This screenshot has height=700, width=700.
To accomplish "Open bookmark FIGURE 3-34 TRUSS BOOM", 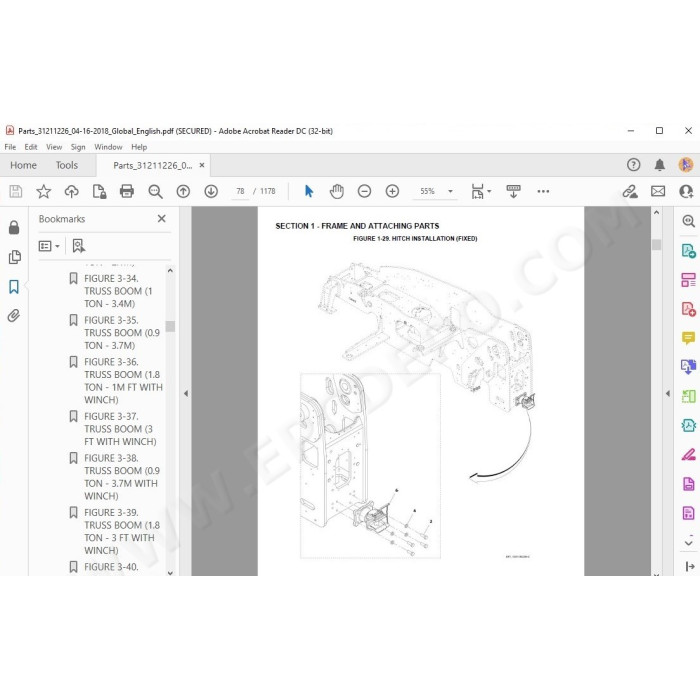I will point(118,291).
